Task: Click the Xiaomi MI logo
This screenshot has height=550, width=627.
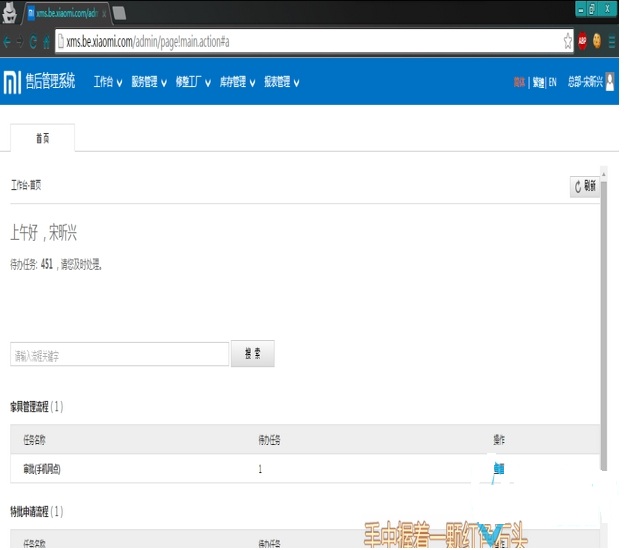Action: pos(12,82)
